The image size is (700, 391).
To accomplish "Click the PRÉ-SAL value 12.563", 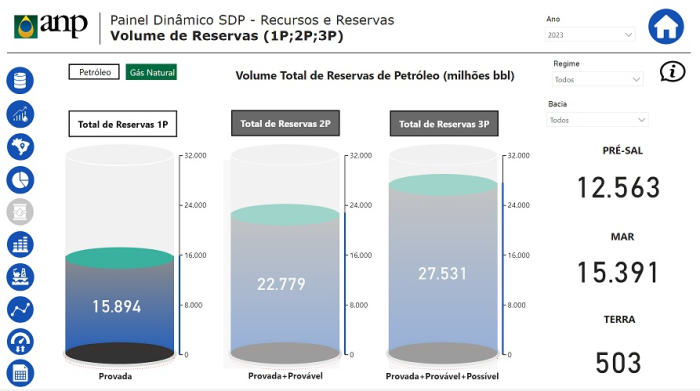I will pyautogui.click(x=619, y=187).
